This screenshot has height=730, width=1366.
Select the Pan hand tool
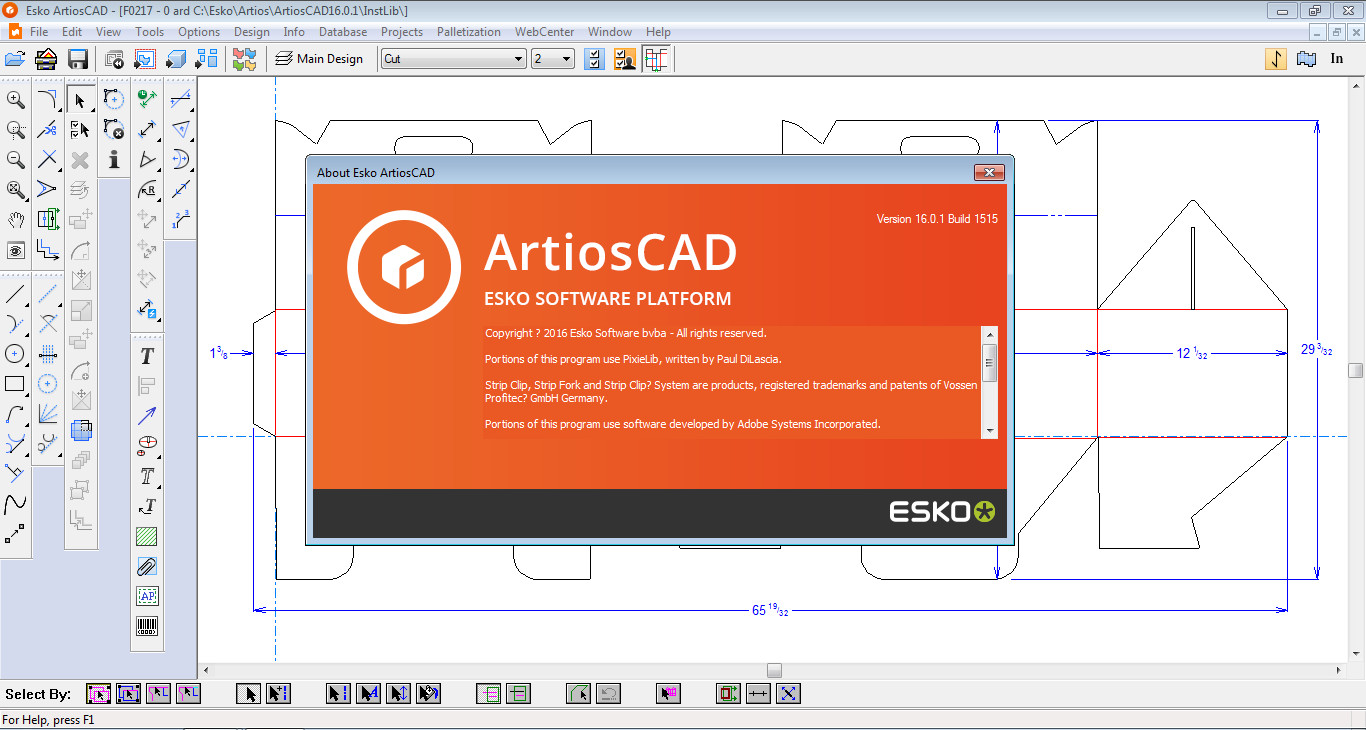(16, 220)
